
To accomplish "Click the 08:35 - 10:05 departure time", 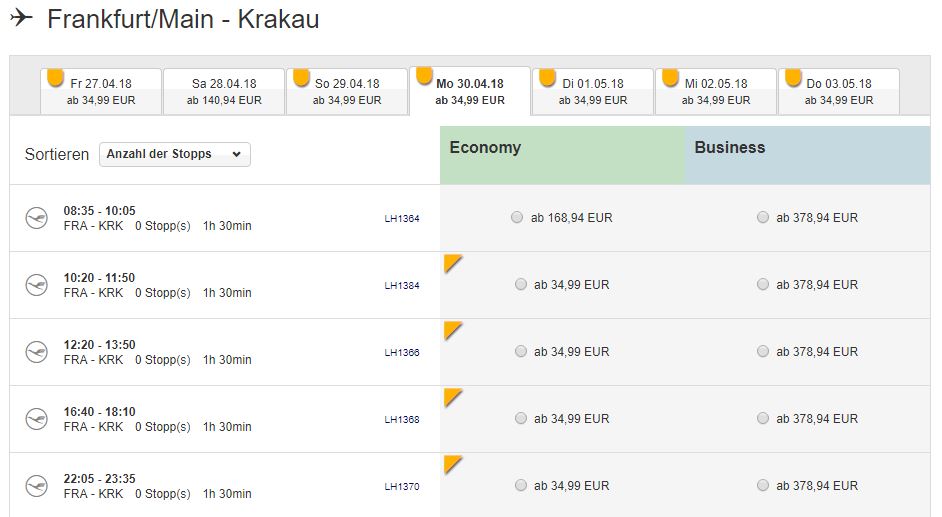I will [100, 211].
